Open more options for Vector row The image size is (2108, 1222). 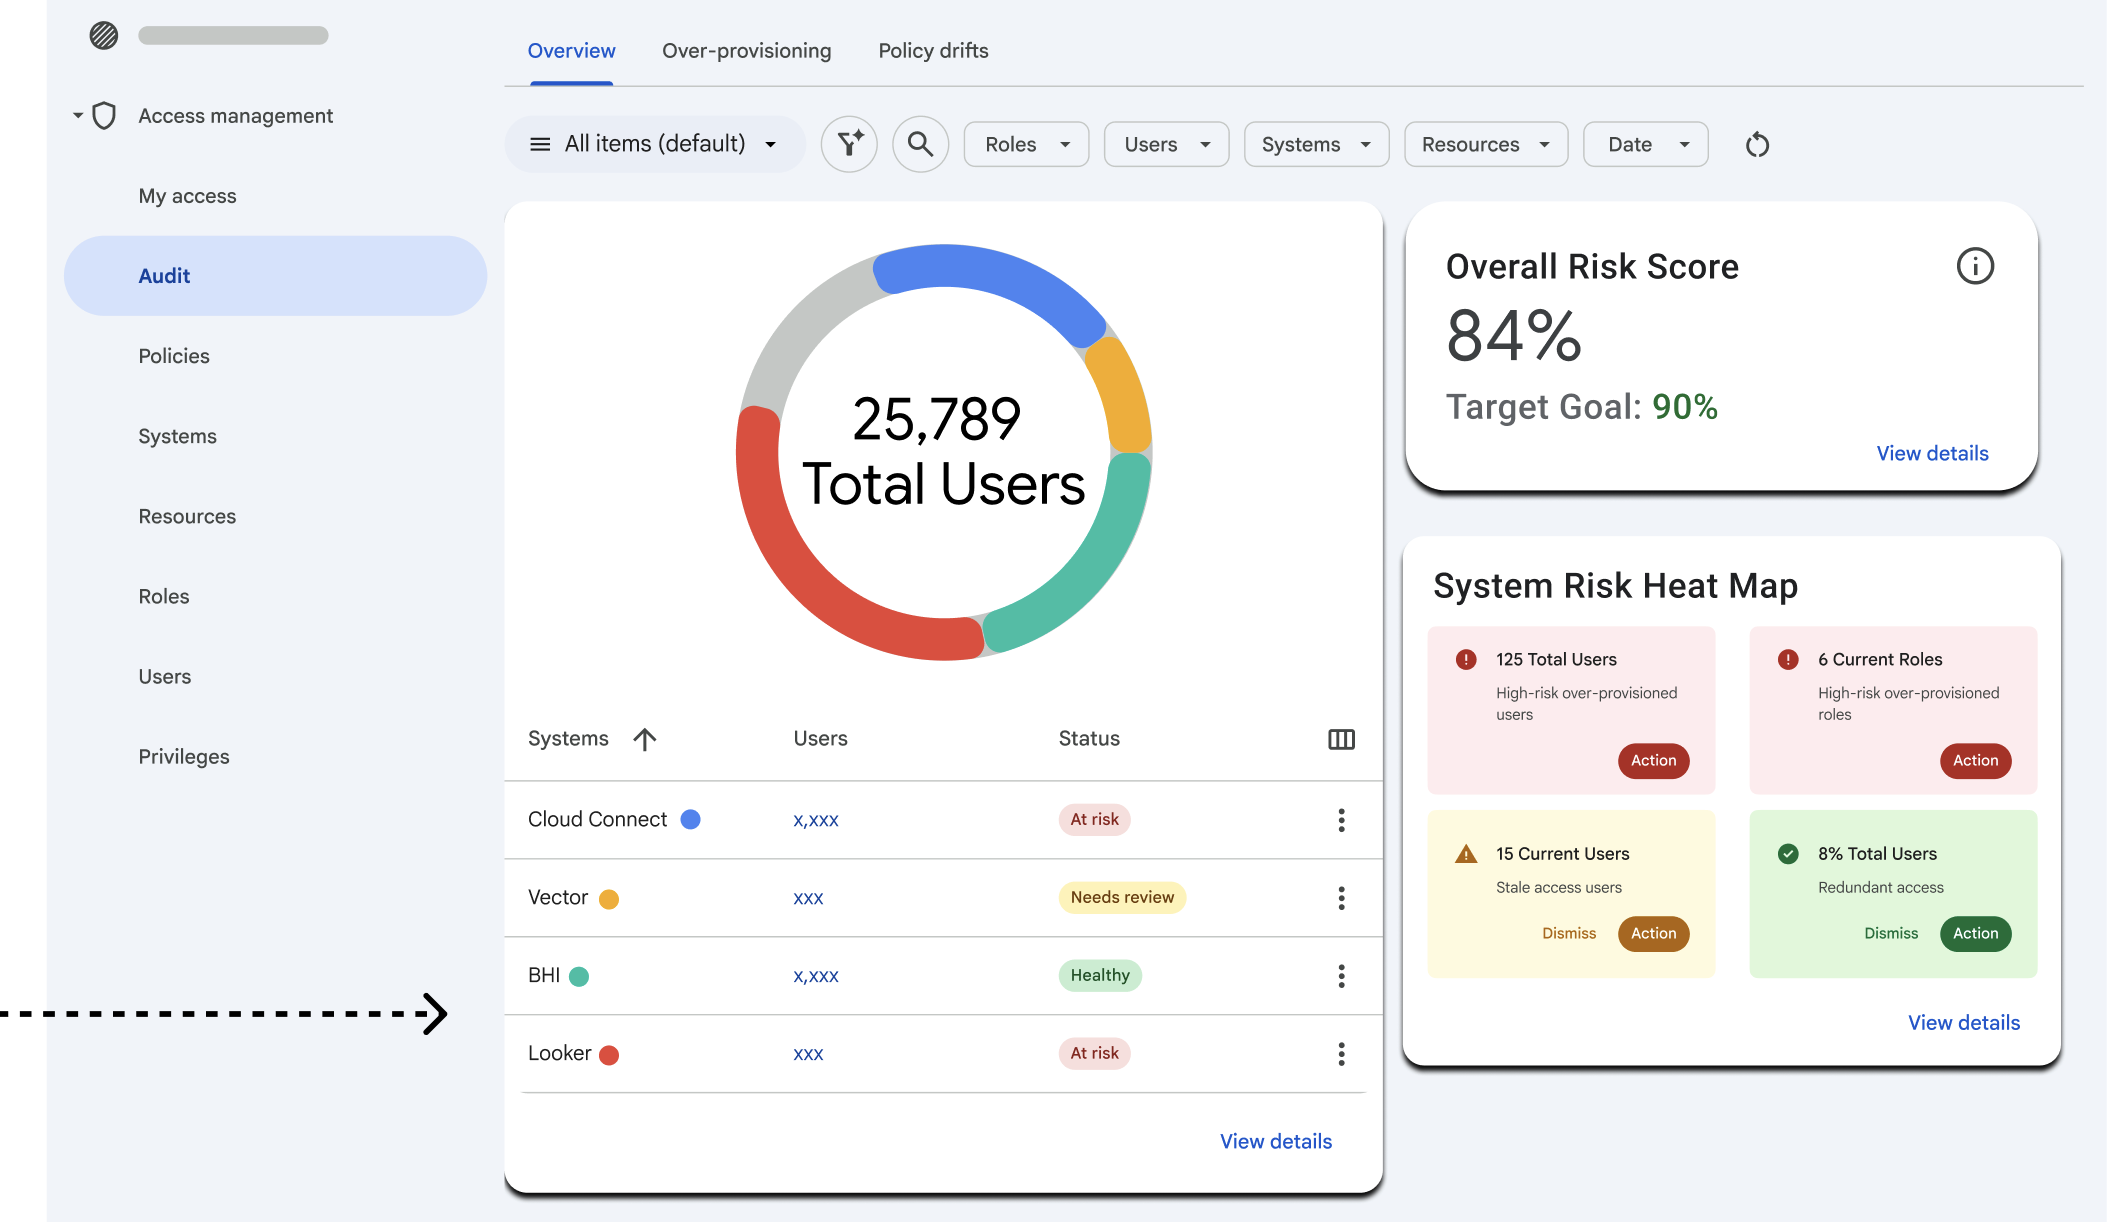pos(1341,898)
